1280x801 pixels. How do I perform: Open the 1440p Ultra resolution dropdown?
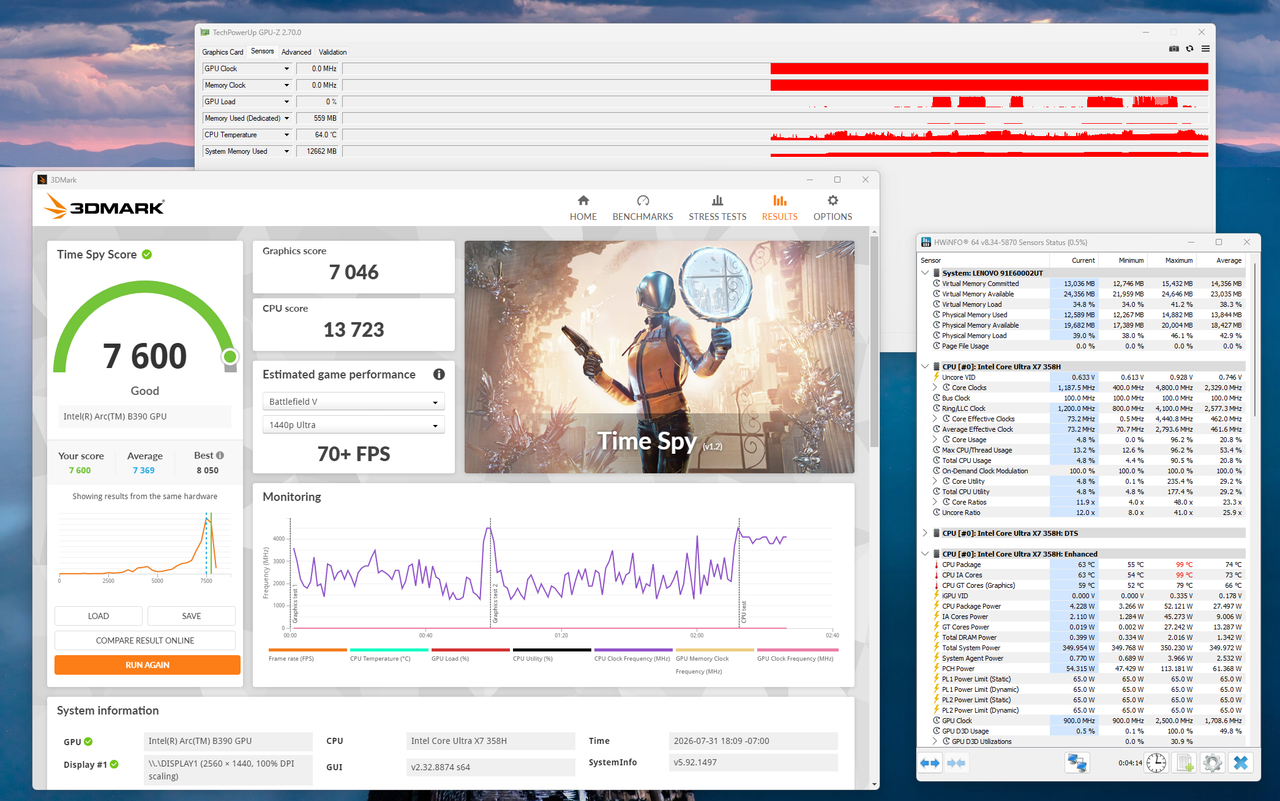tap(354, 426)
